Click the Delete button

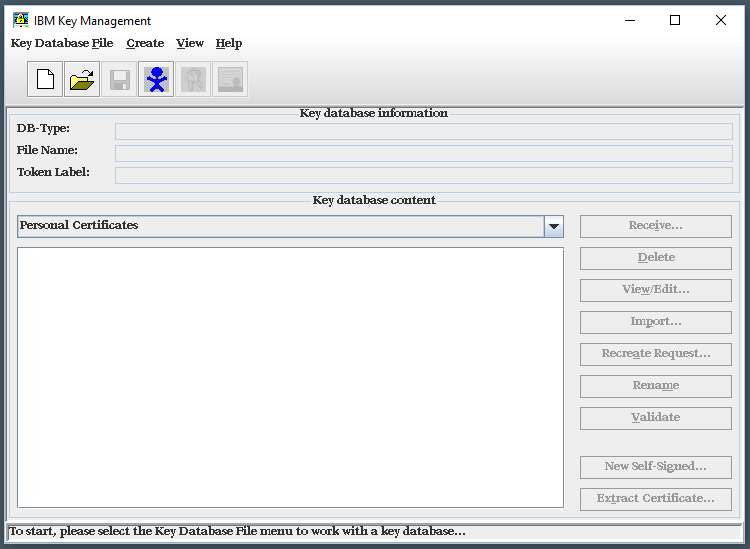pos(656,258)
